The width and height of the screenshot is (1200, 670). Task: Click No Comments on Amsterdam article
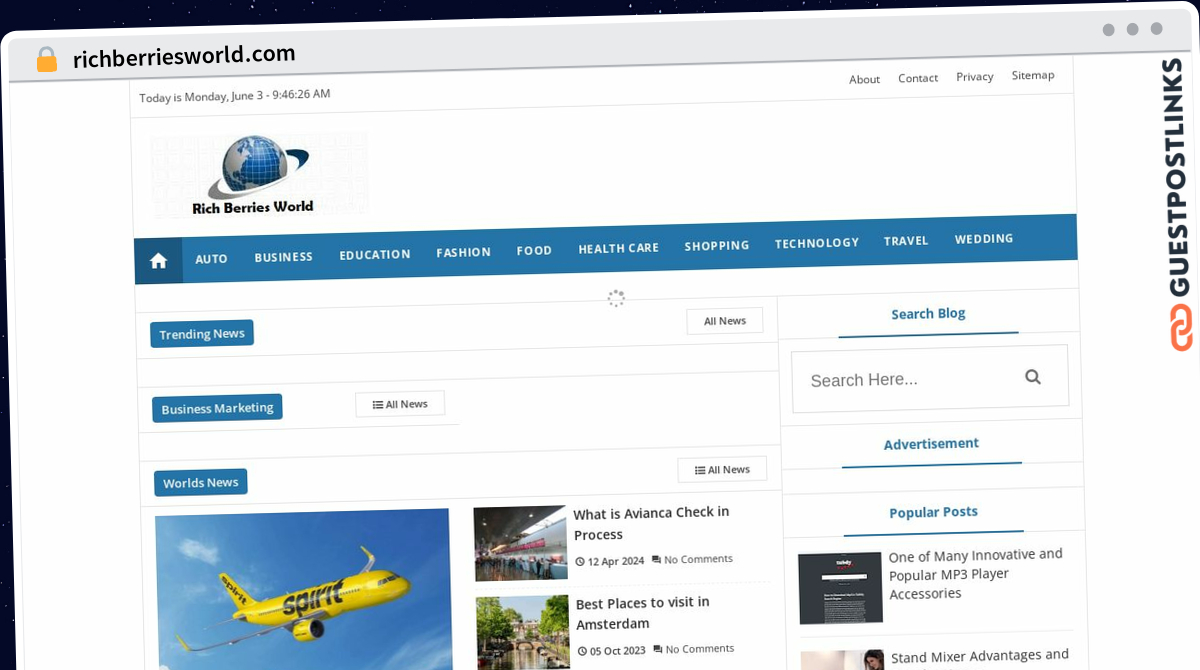pos(694,649)
